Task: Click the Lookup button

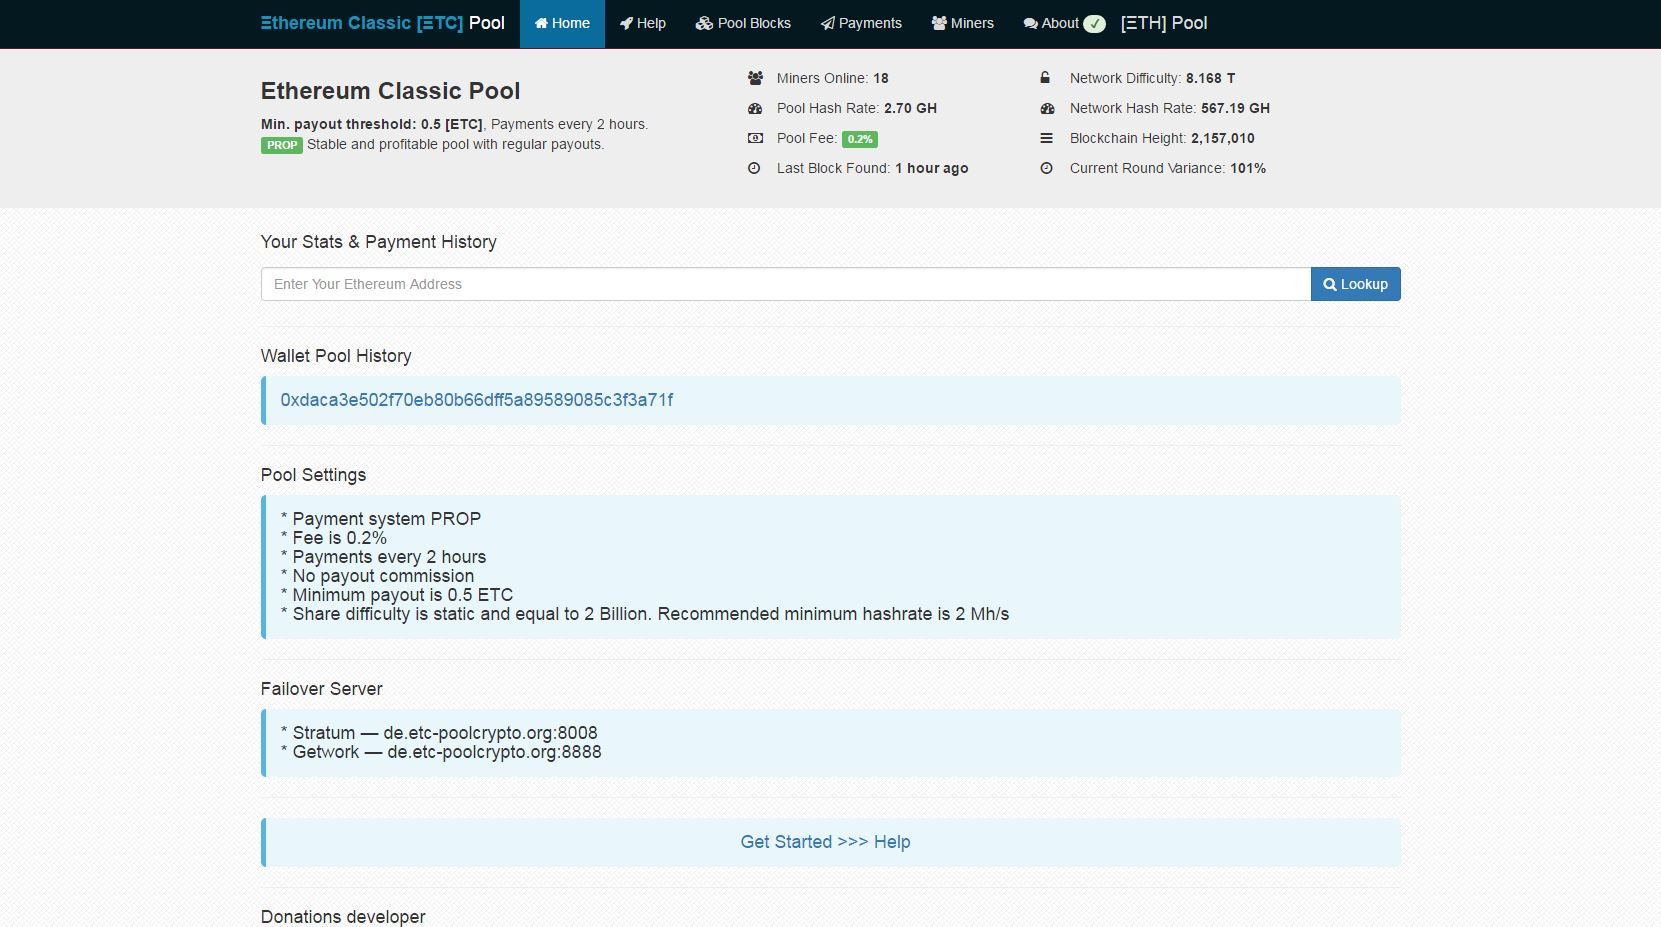Action: 1356,284
